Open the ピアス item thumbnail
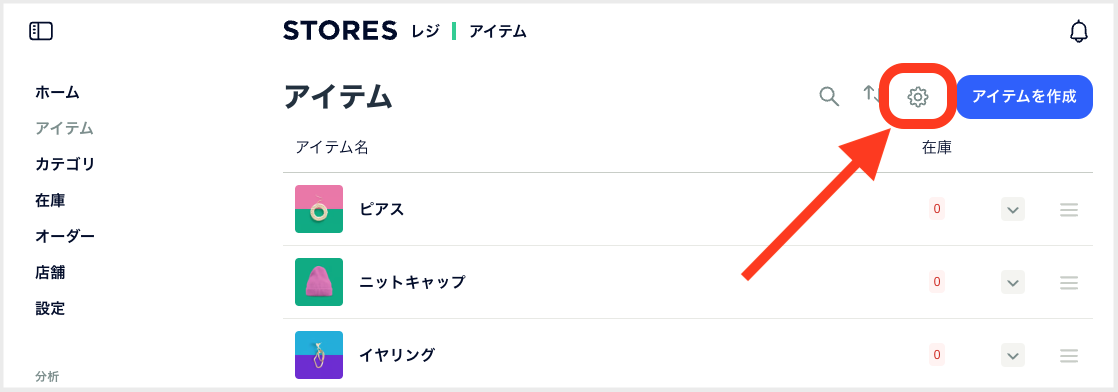Screen dimensions: 1118x392 click(x=319, y=209)
